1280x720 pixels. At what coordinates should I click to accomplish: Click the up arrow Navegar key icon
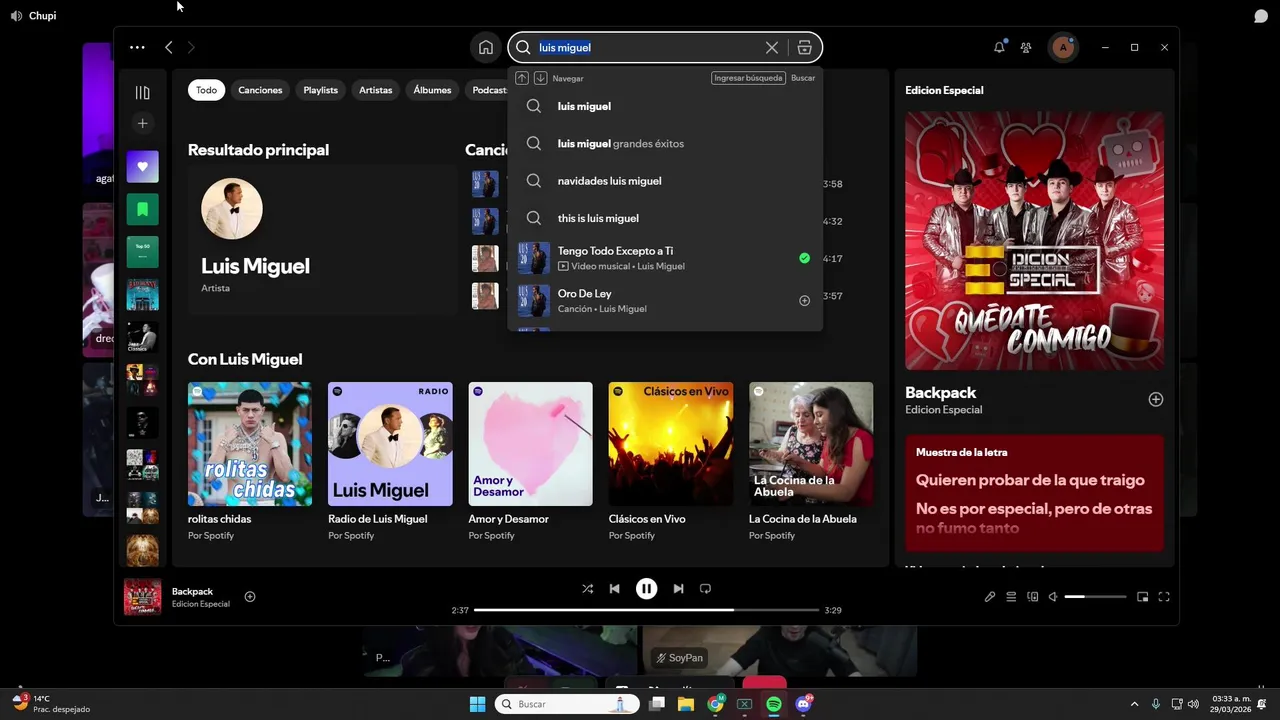coord(522,78)
